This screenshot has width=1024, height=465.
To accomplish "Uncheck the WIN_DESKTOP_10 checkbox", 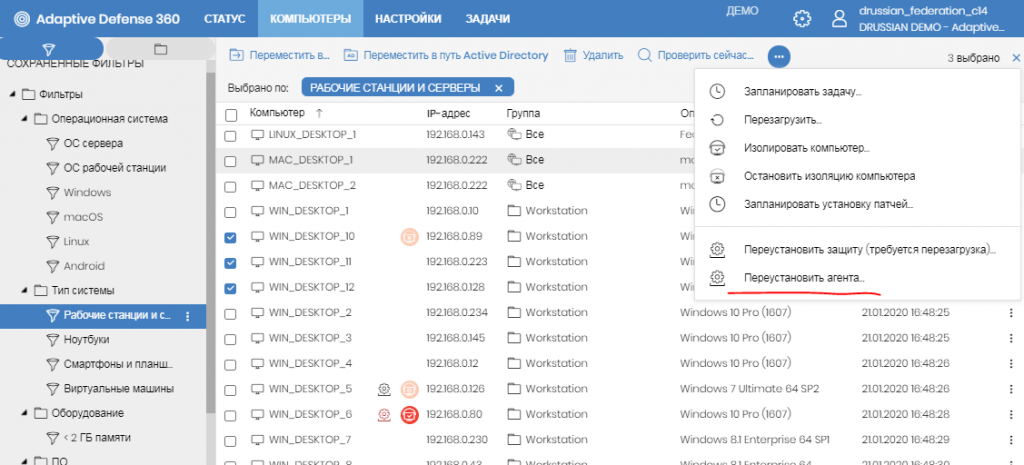I will pos(231,238).
